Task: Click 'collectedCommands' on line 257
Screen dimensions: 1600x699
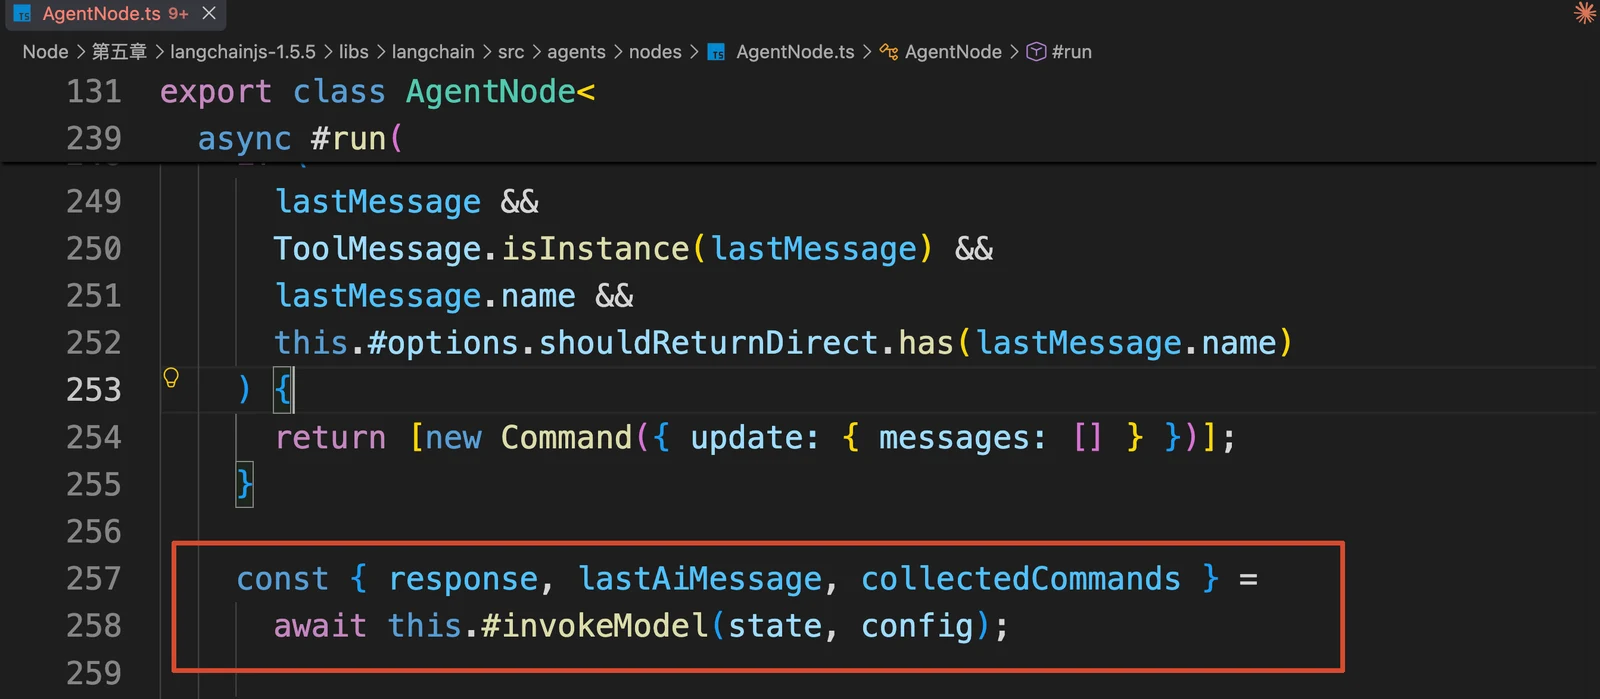Action: tap(1021, 579)
